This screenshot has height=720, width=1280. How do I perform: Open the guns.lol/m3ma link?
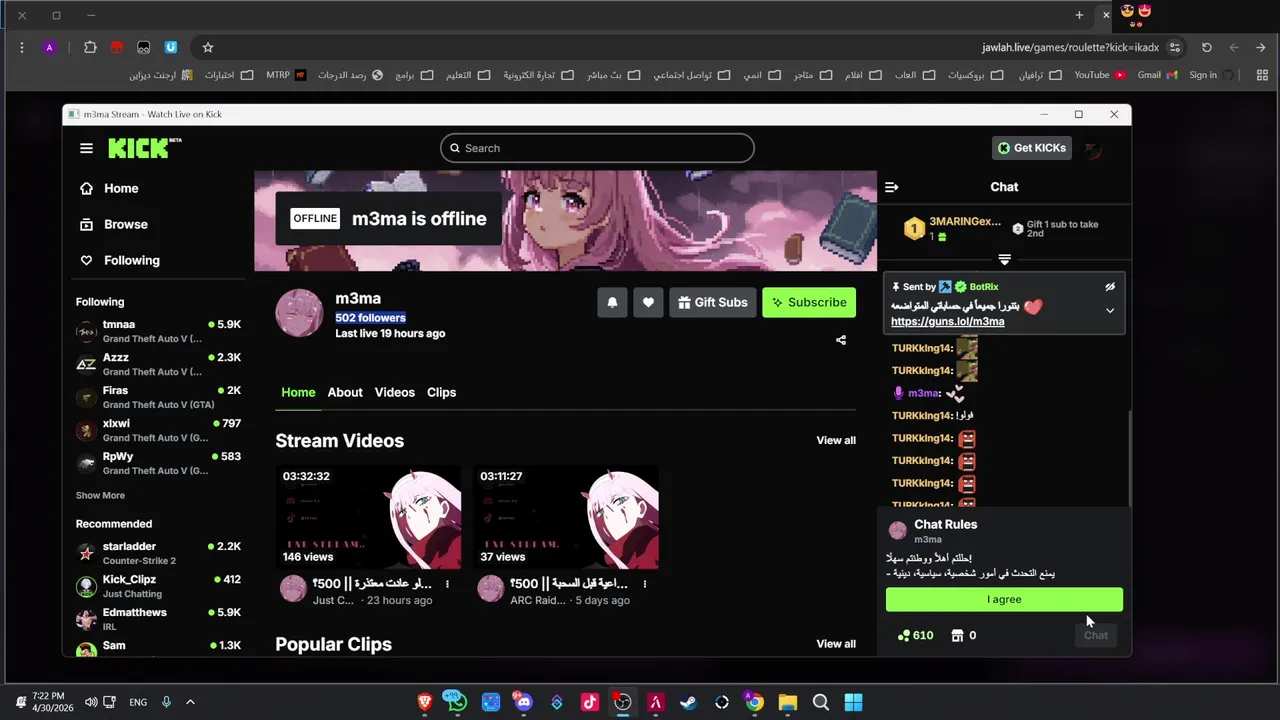pos(947,321)
